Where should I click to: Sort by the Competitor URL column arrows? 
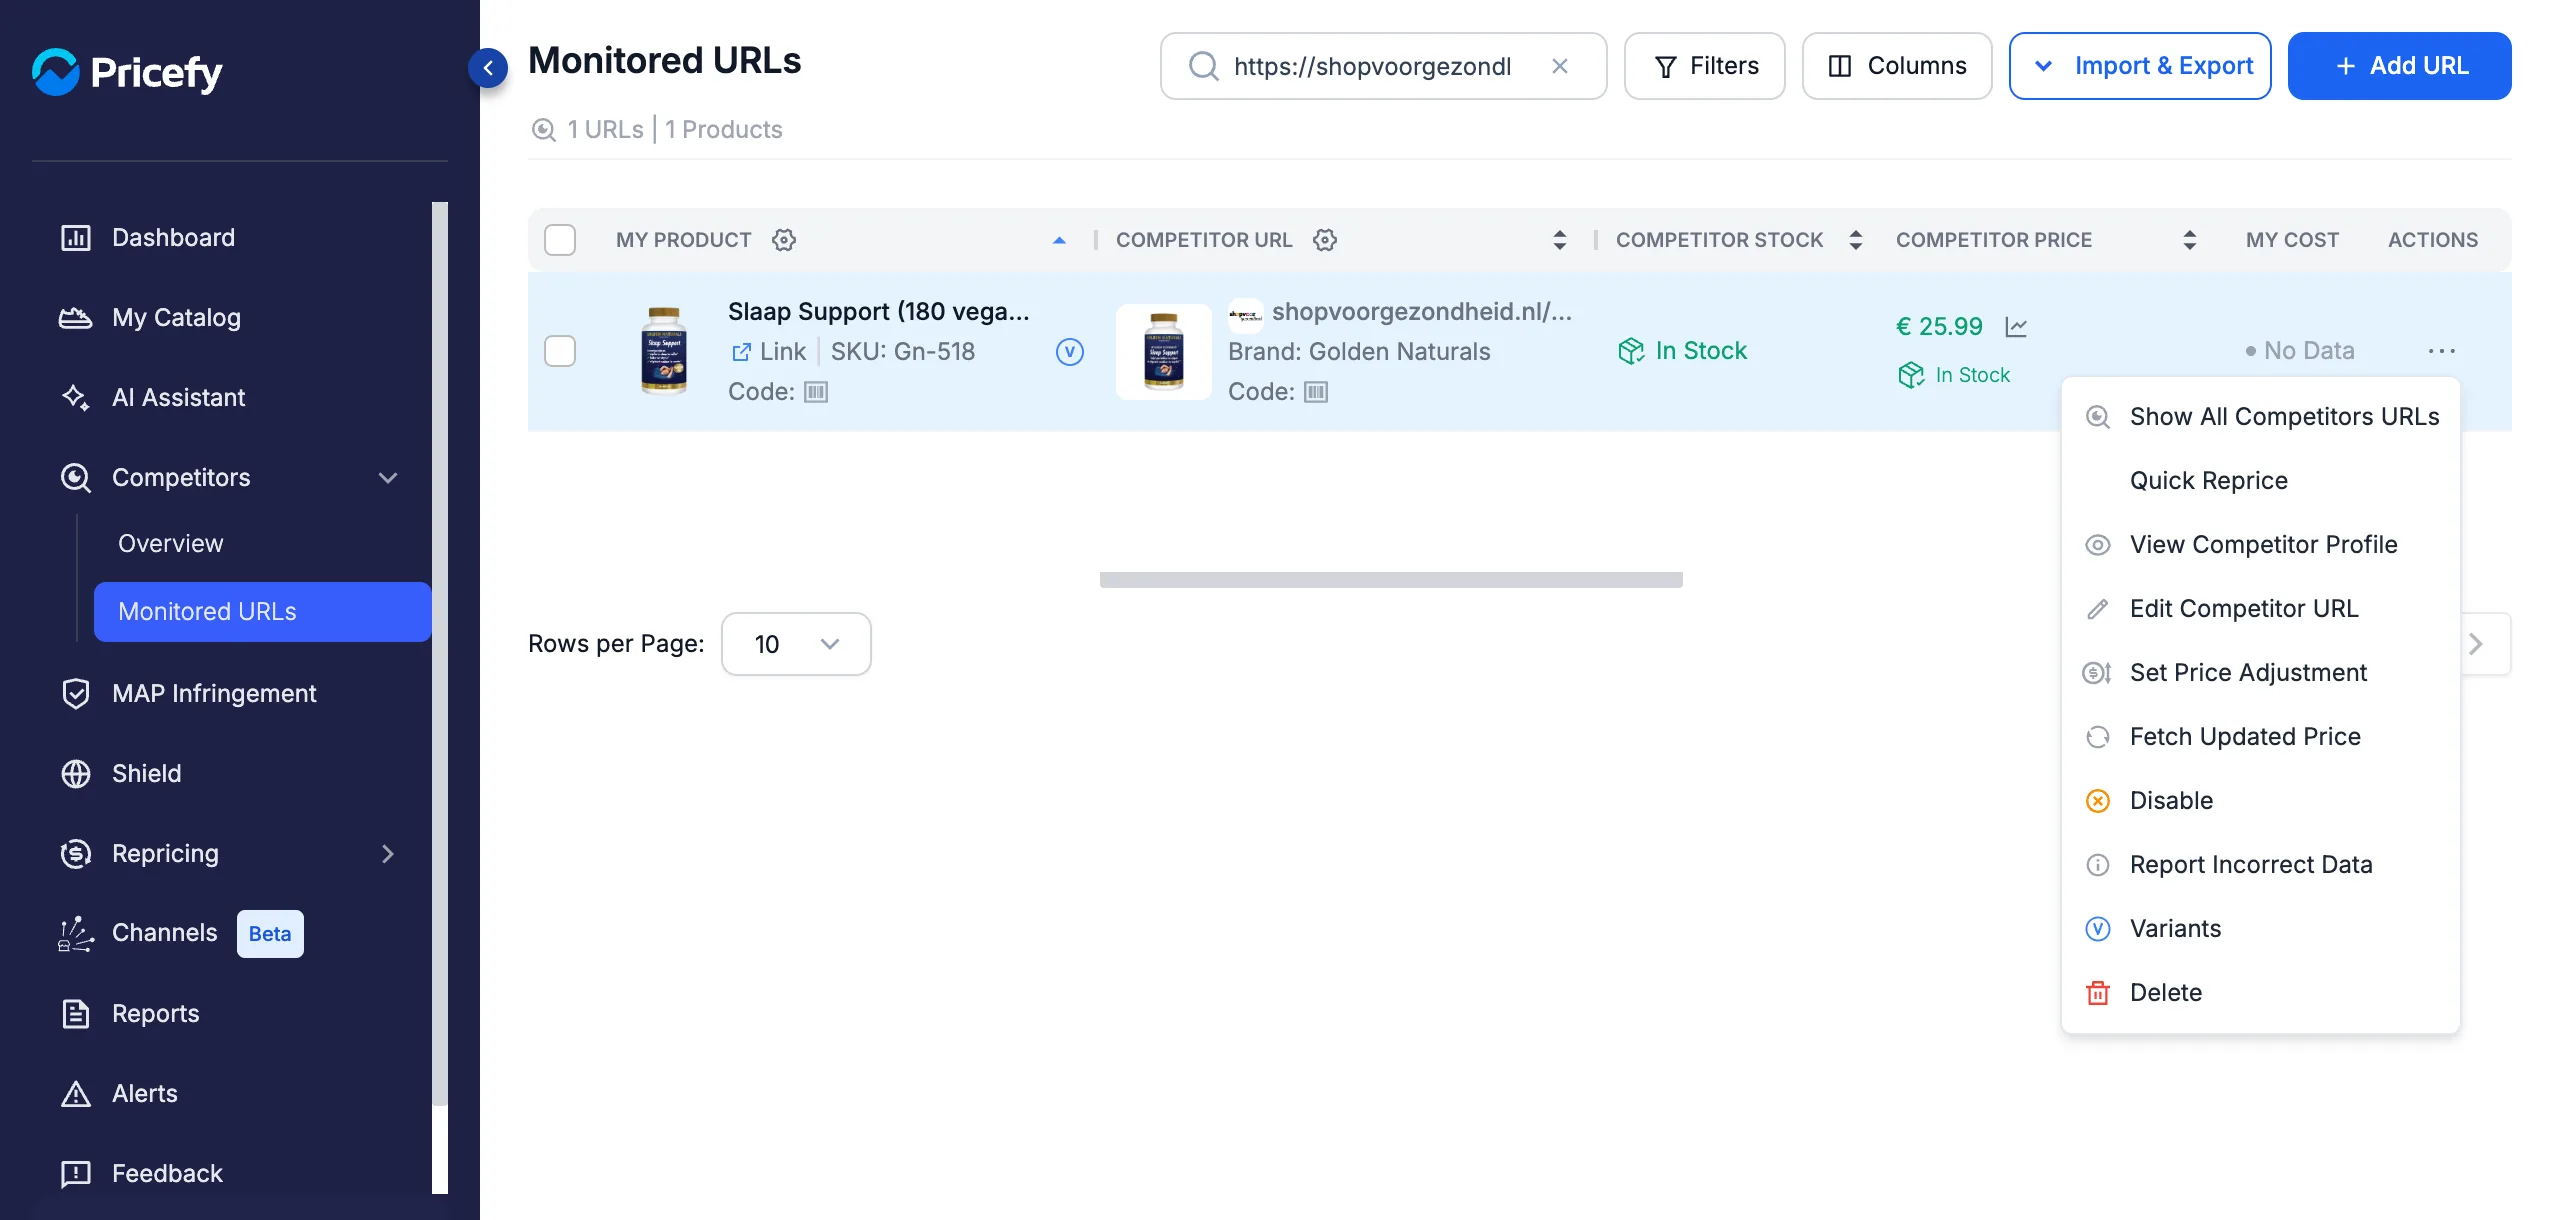click(1559, 240)
